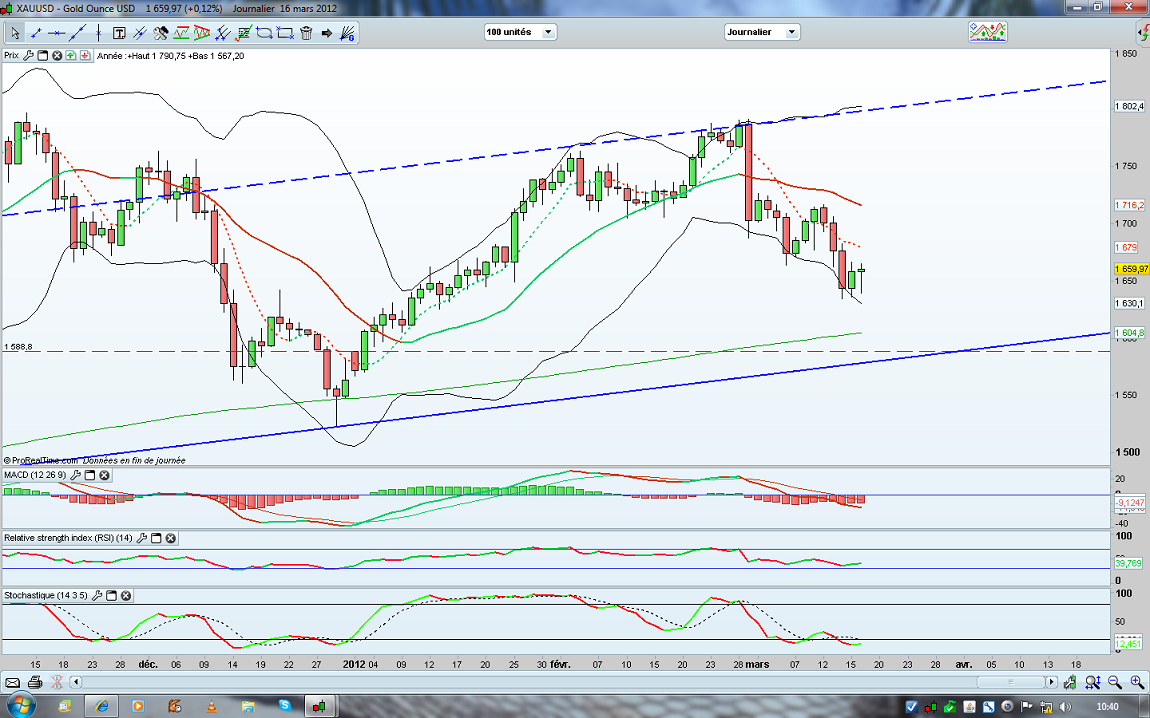Remove the RSI indicator panel
The image size is (1150, 718).
pos(171,538)
